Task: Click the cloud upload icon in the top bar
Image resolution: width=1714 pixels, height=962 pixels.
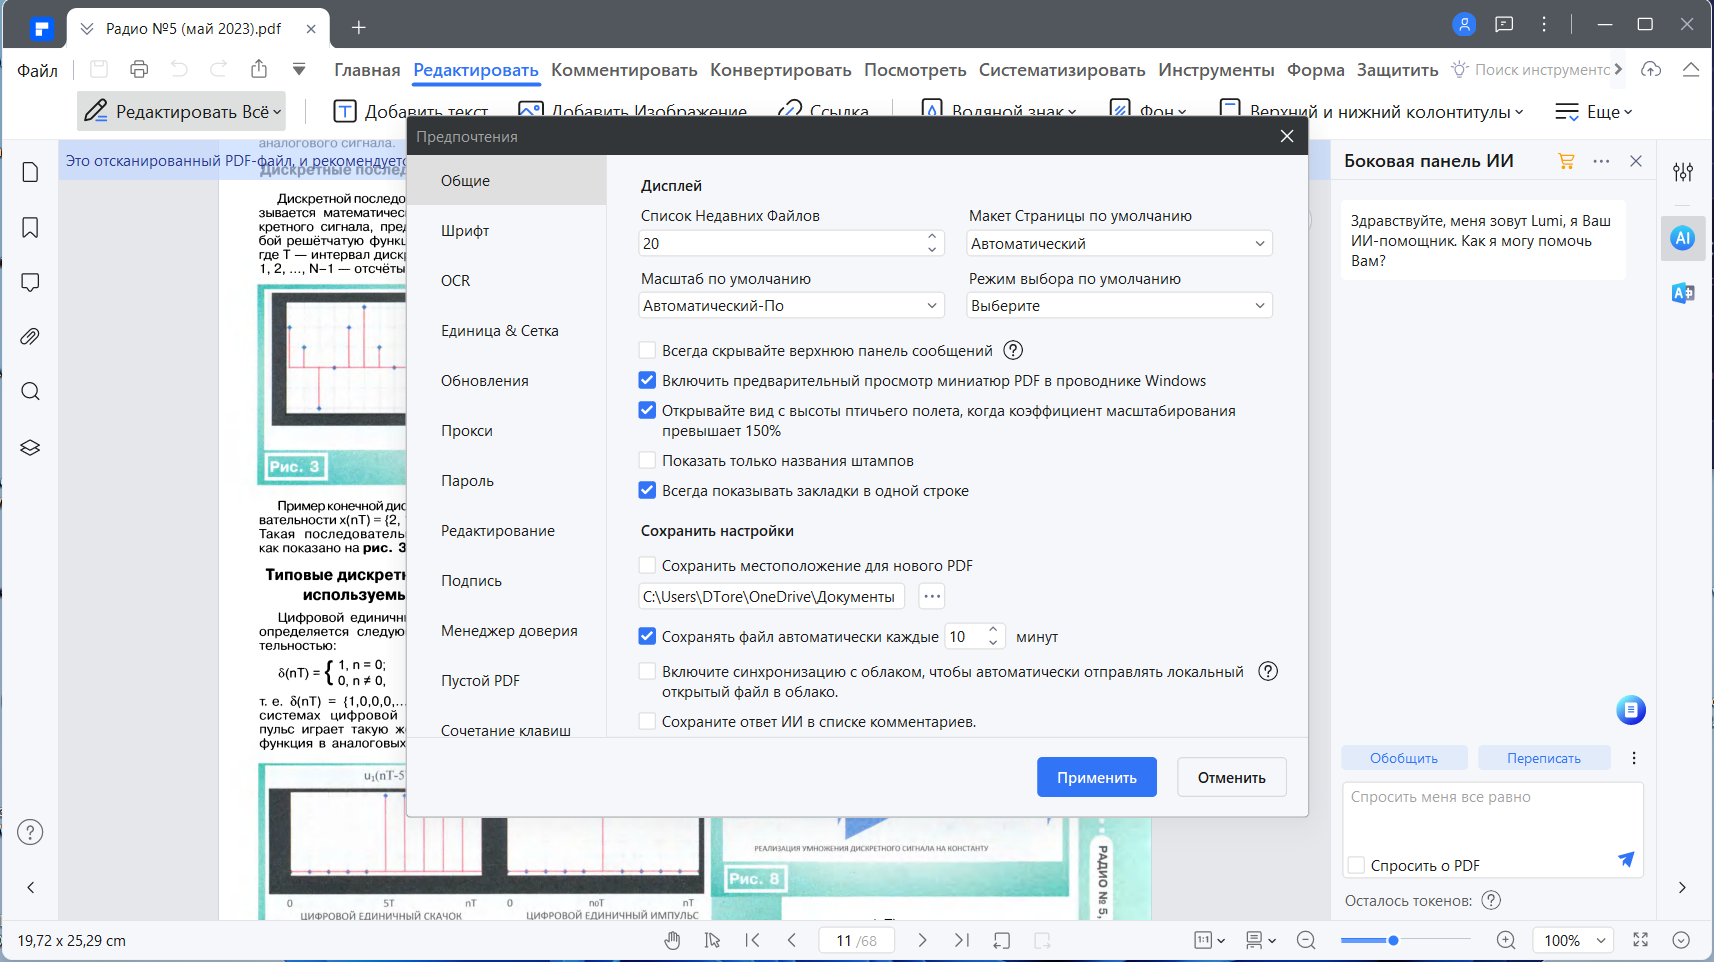Action: click(x=1651, y=69)
